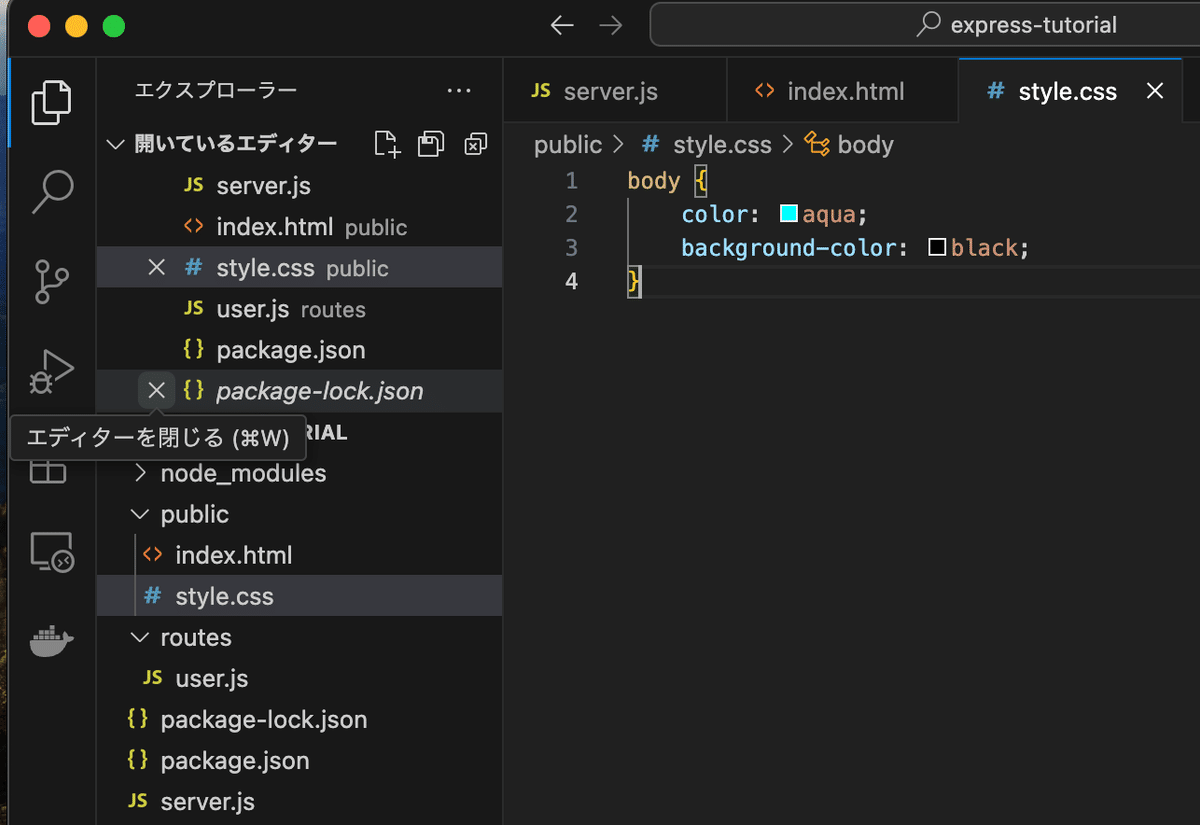Click line number 1 in gutter
Screen dimensions: 1200x825
pyautogui.click(x=571, y=181)
